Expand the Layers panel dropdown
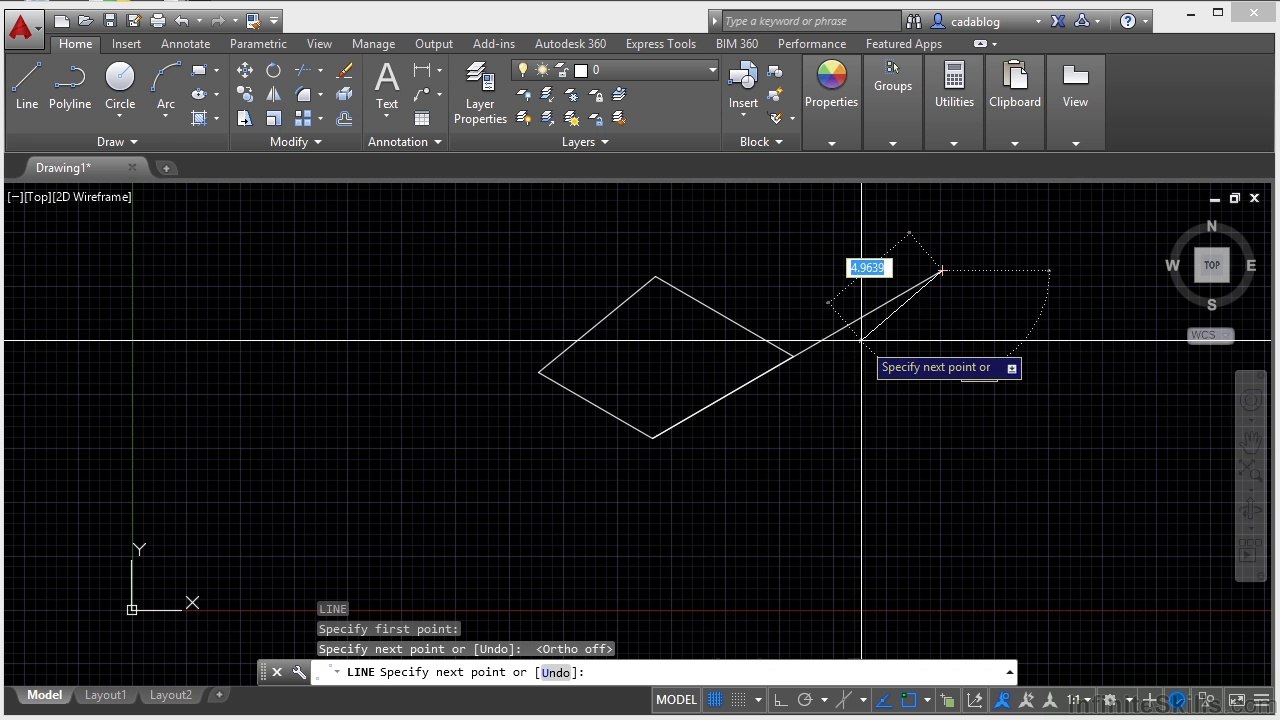 pos(585,142)
